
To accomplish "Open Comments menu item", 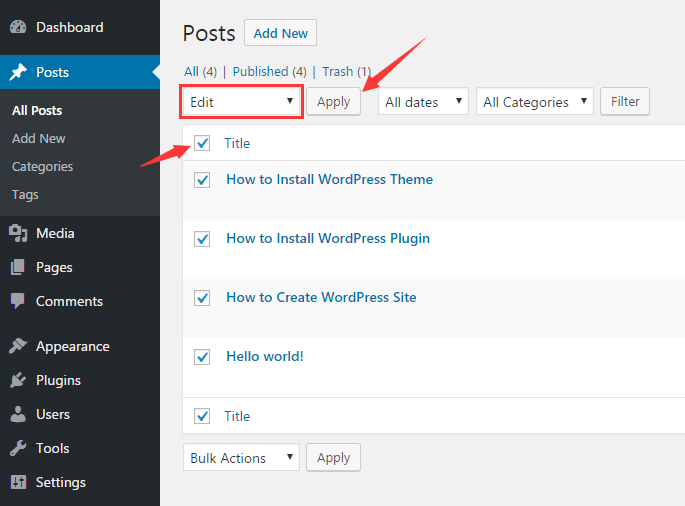I will [80, 301].
